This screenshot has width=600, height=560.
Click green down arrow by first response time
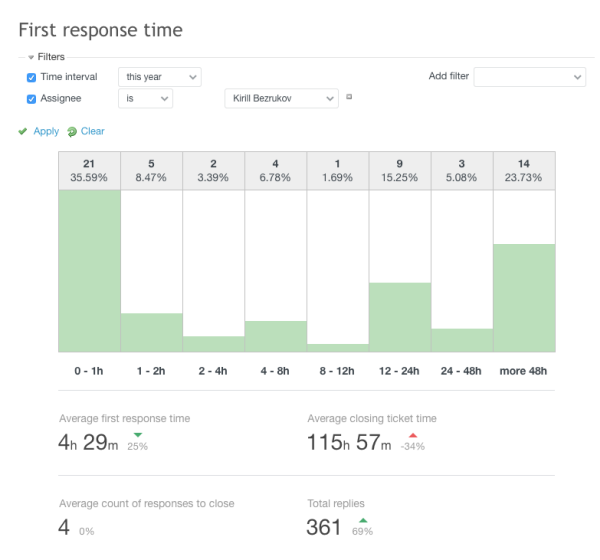pos(137,434)
